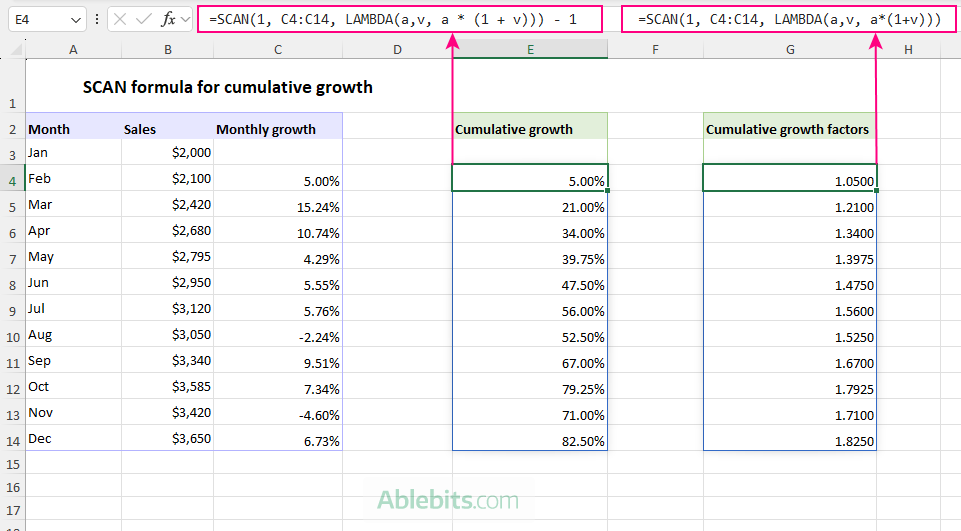Select the $2,420 sales cell
961x531 pixels.
(x=167, y=204)
